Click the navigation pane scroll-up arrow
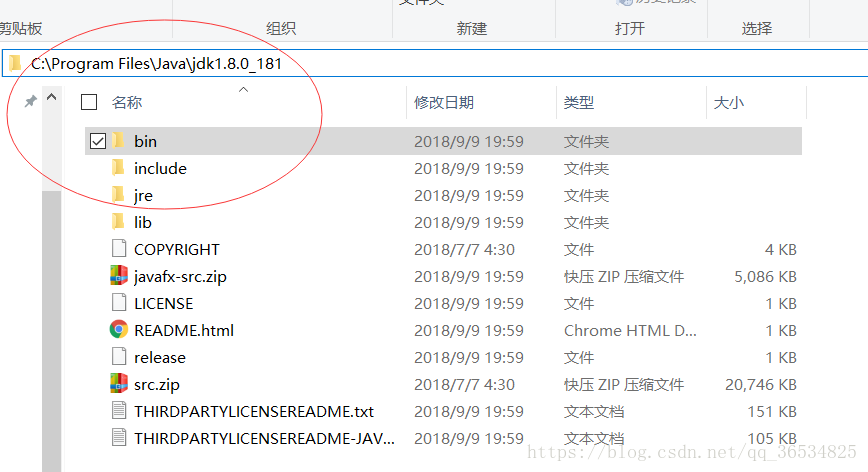The width and height of the screenshot is (868, 472). click(x=51, y=97)
